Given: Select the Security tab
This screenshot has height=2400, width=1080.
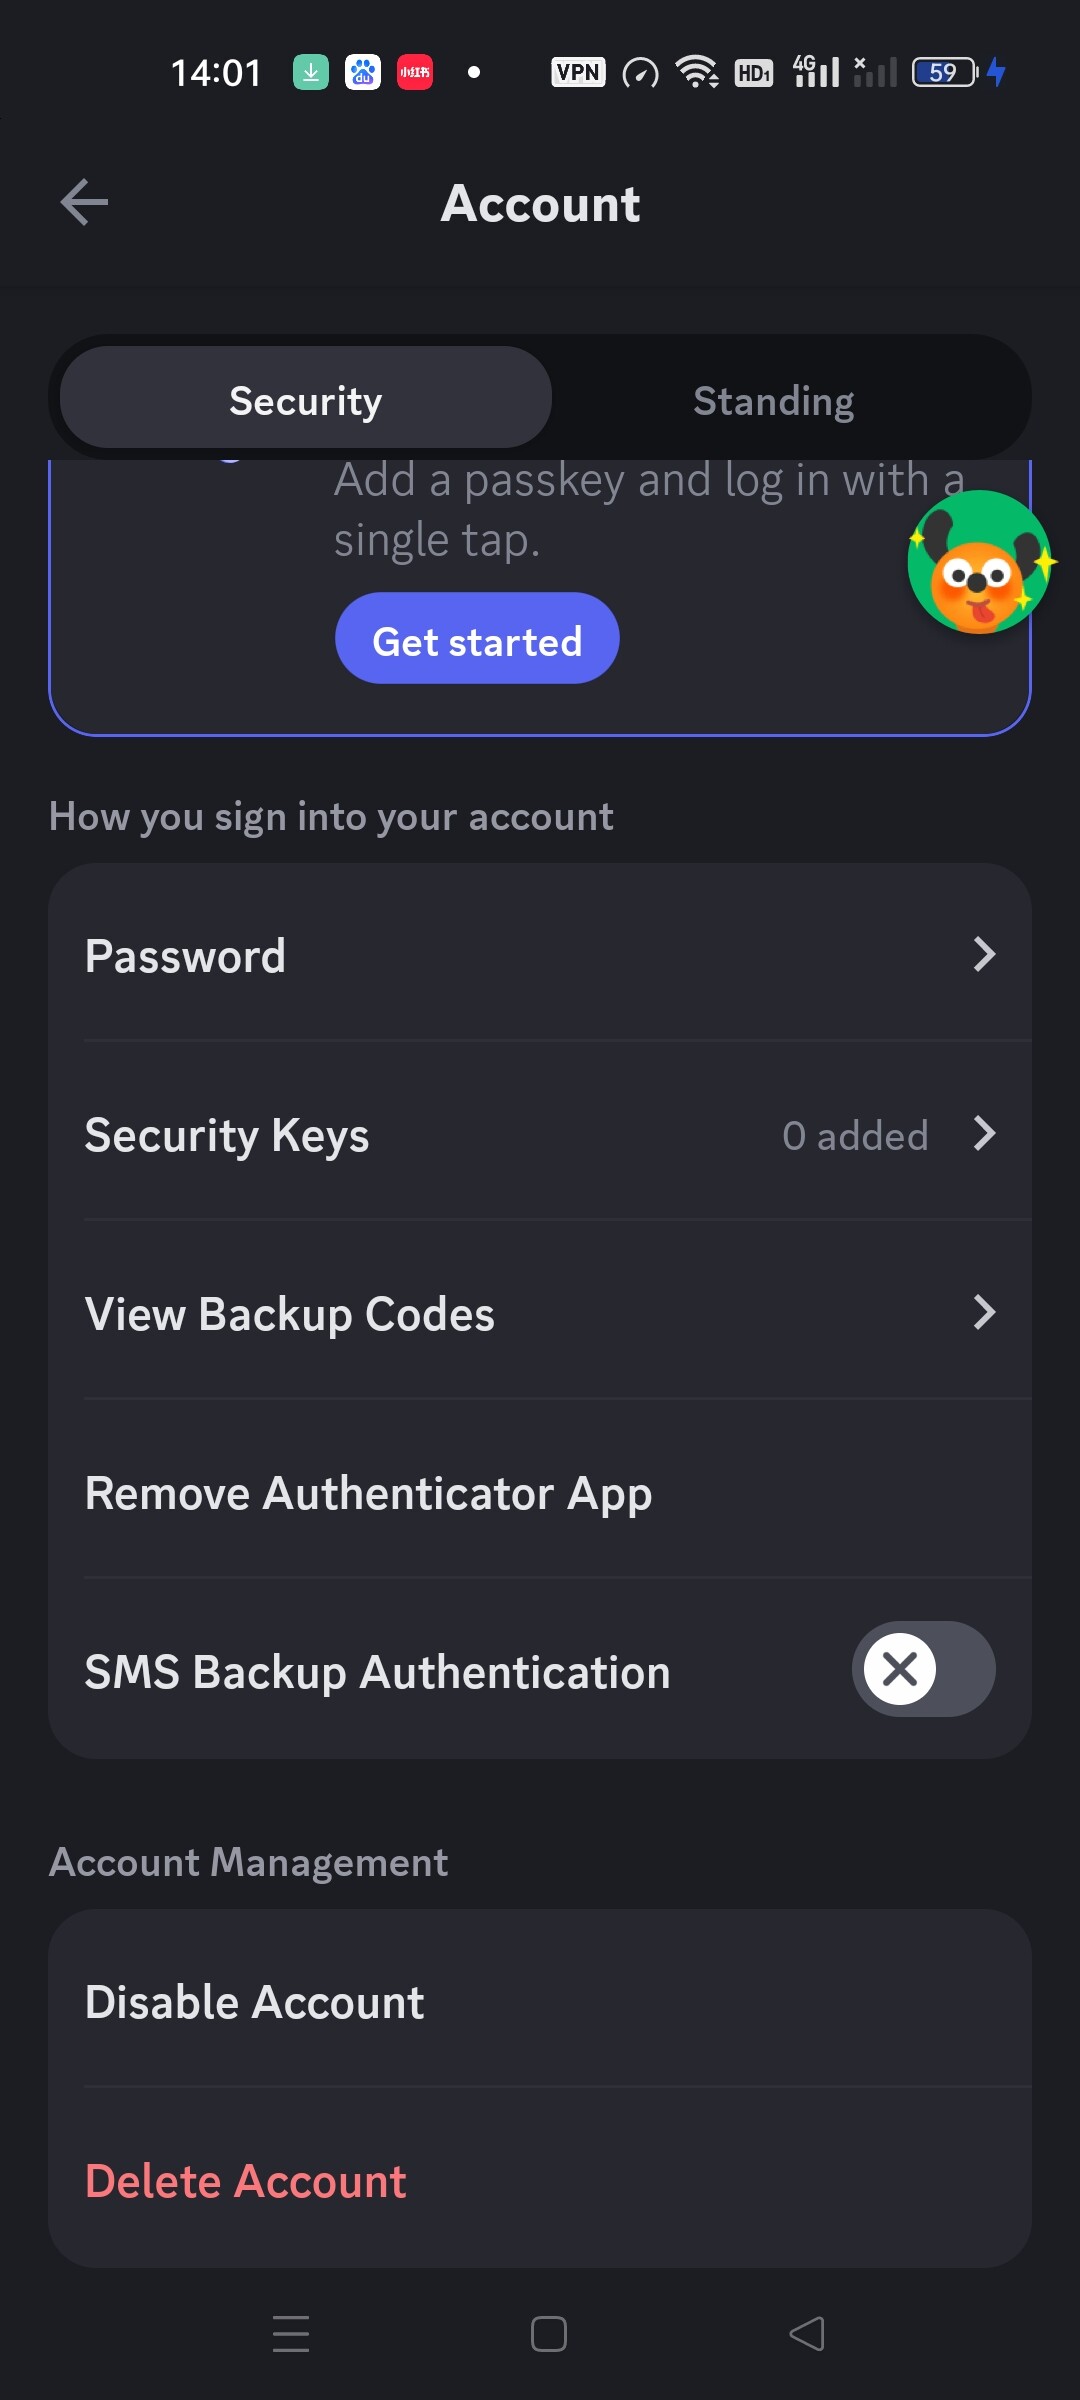Looking at the screenshot, I should pos(306,401).
